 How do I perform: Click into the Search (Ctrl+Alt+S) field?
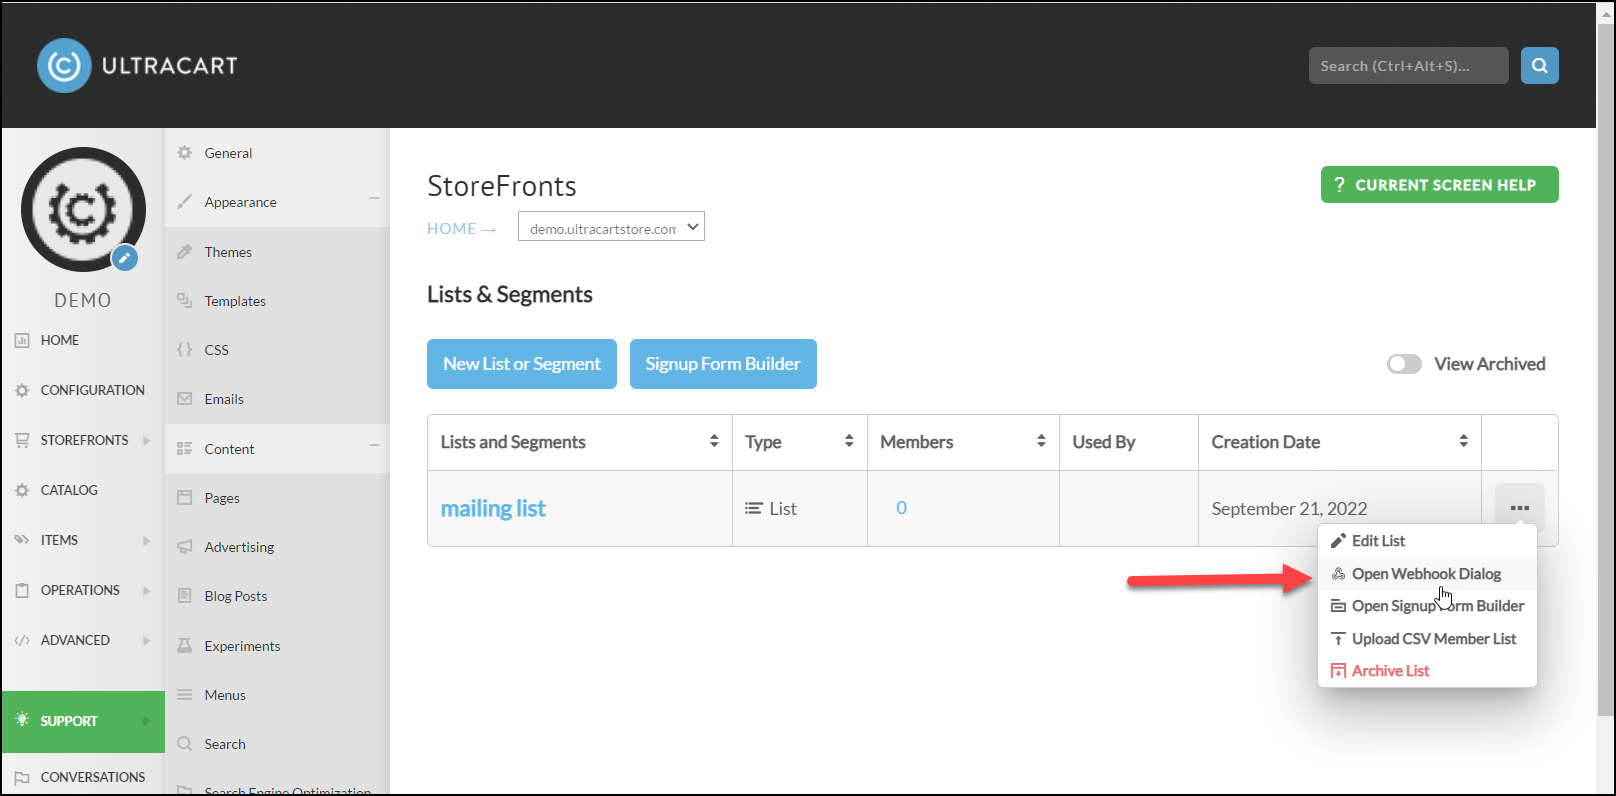[1408, 66]
